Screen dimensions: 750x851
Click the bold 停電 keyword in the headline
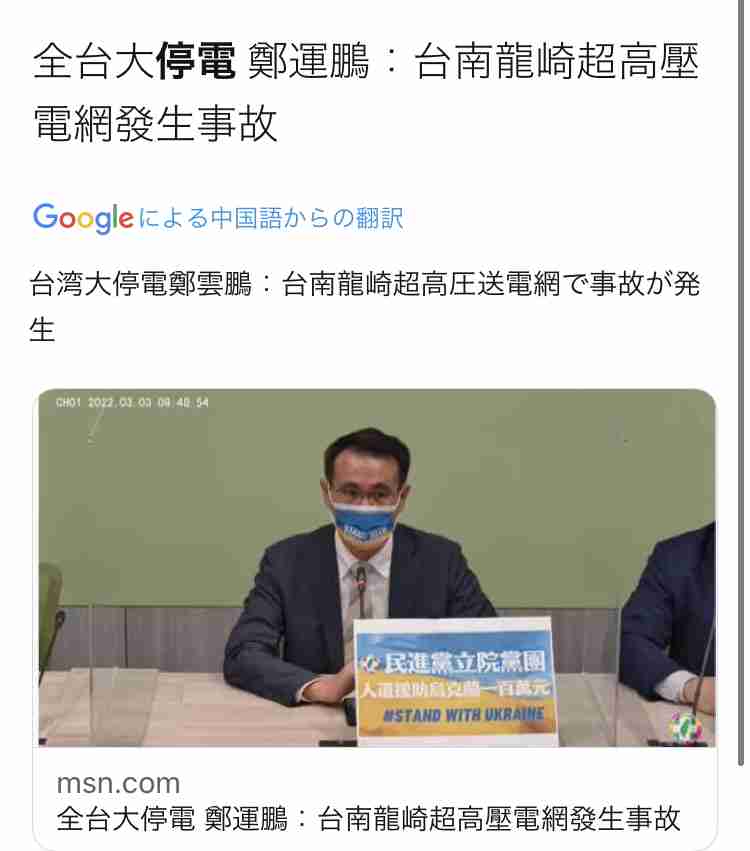click(195, 61)
